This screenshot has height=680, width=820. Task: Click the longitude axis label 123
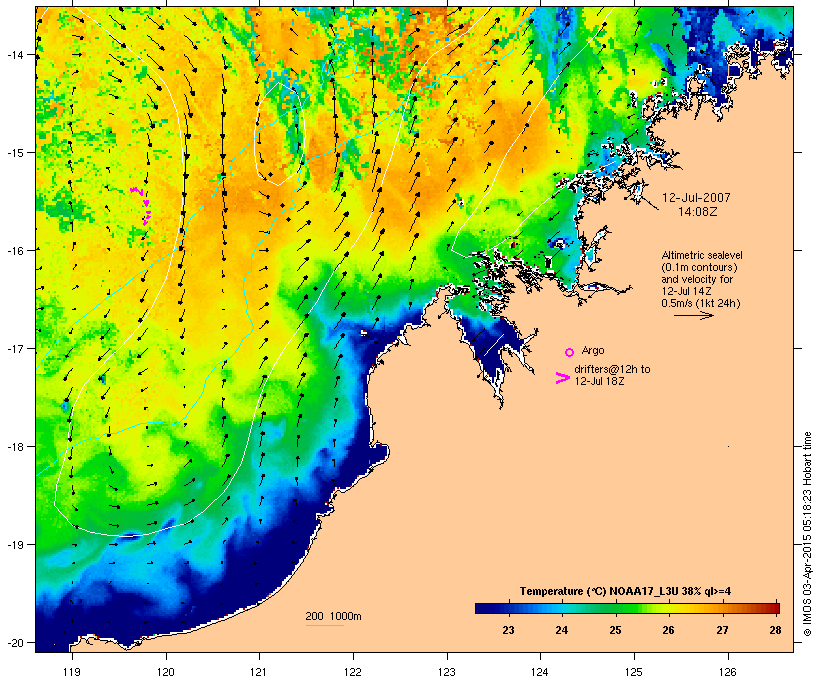447,672
